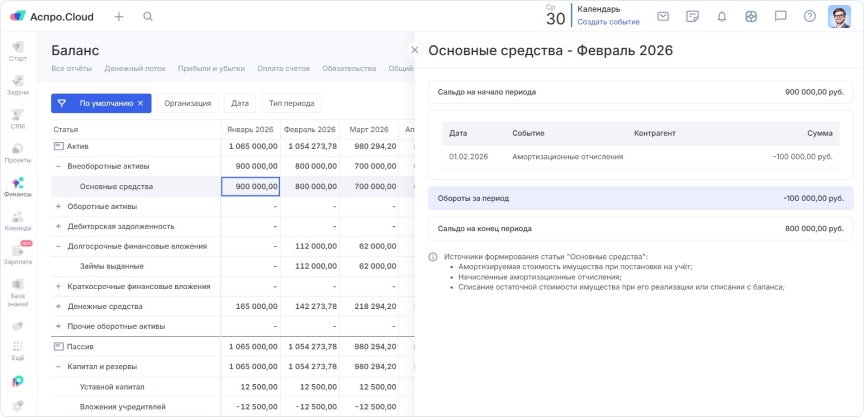
Task: Open the help question mark icon
Action: (x=809, y=17)
